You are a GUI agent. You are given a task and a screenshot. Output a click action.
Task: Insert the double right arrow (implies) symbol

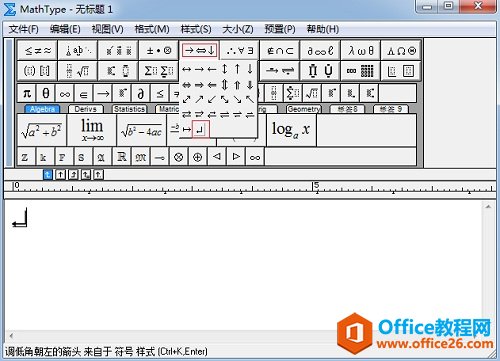[199, 85]
